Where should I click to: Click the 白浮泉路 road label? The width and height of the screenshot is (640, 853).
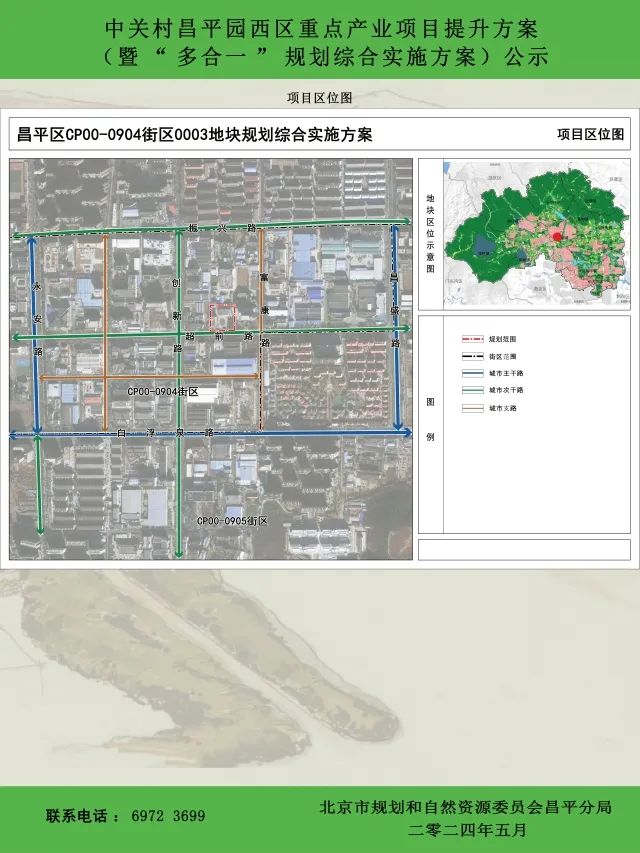tap(166, 432)
